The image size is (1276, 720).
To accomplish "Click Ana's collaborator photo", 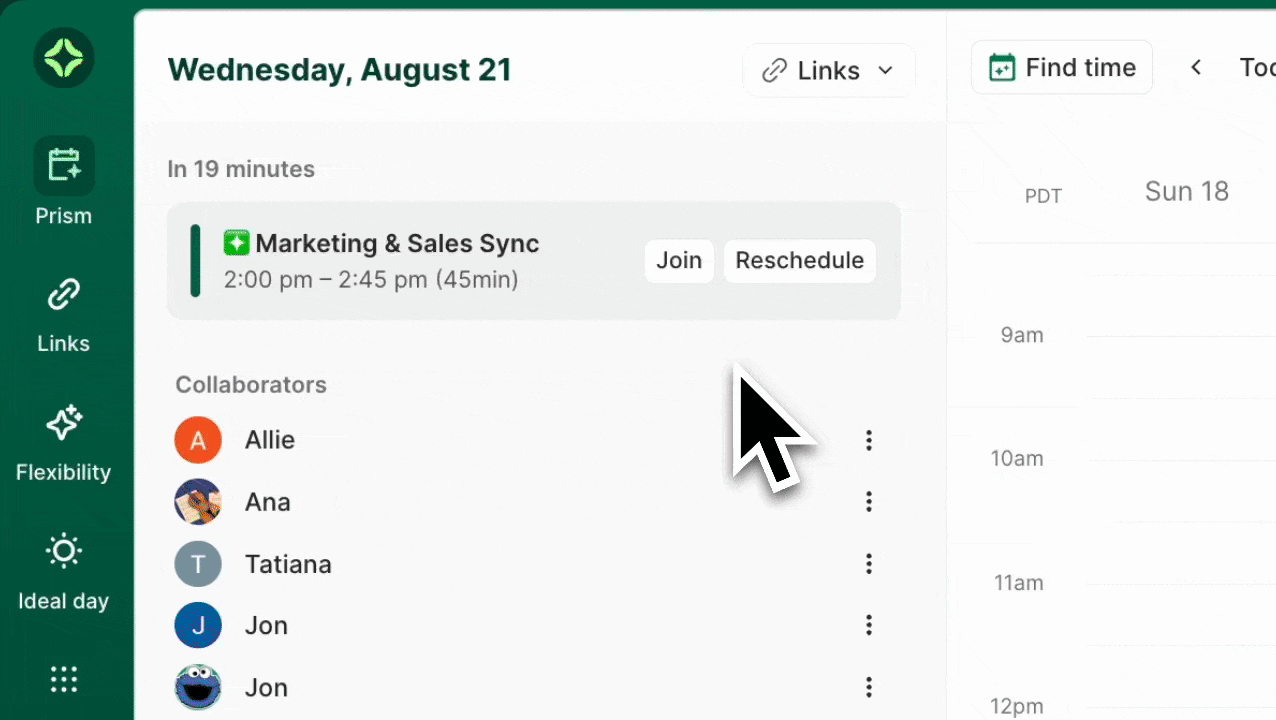I will [198, 502].
